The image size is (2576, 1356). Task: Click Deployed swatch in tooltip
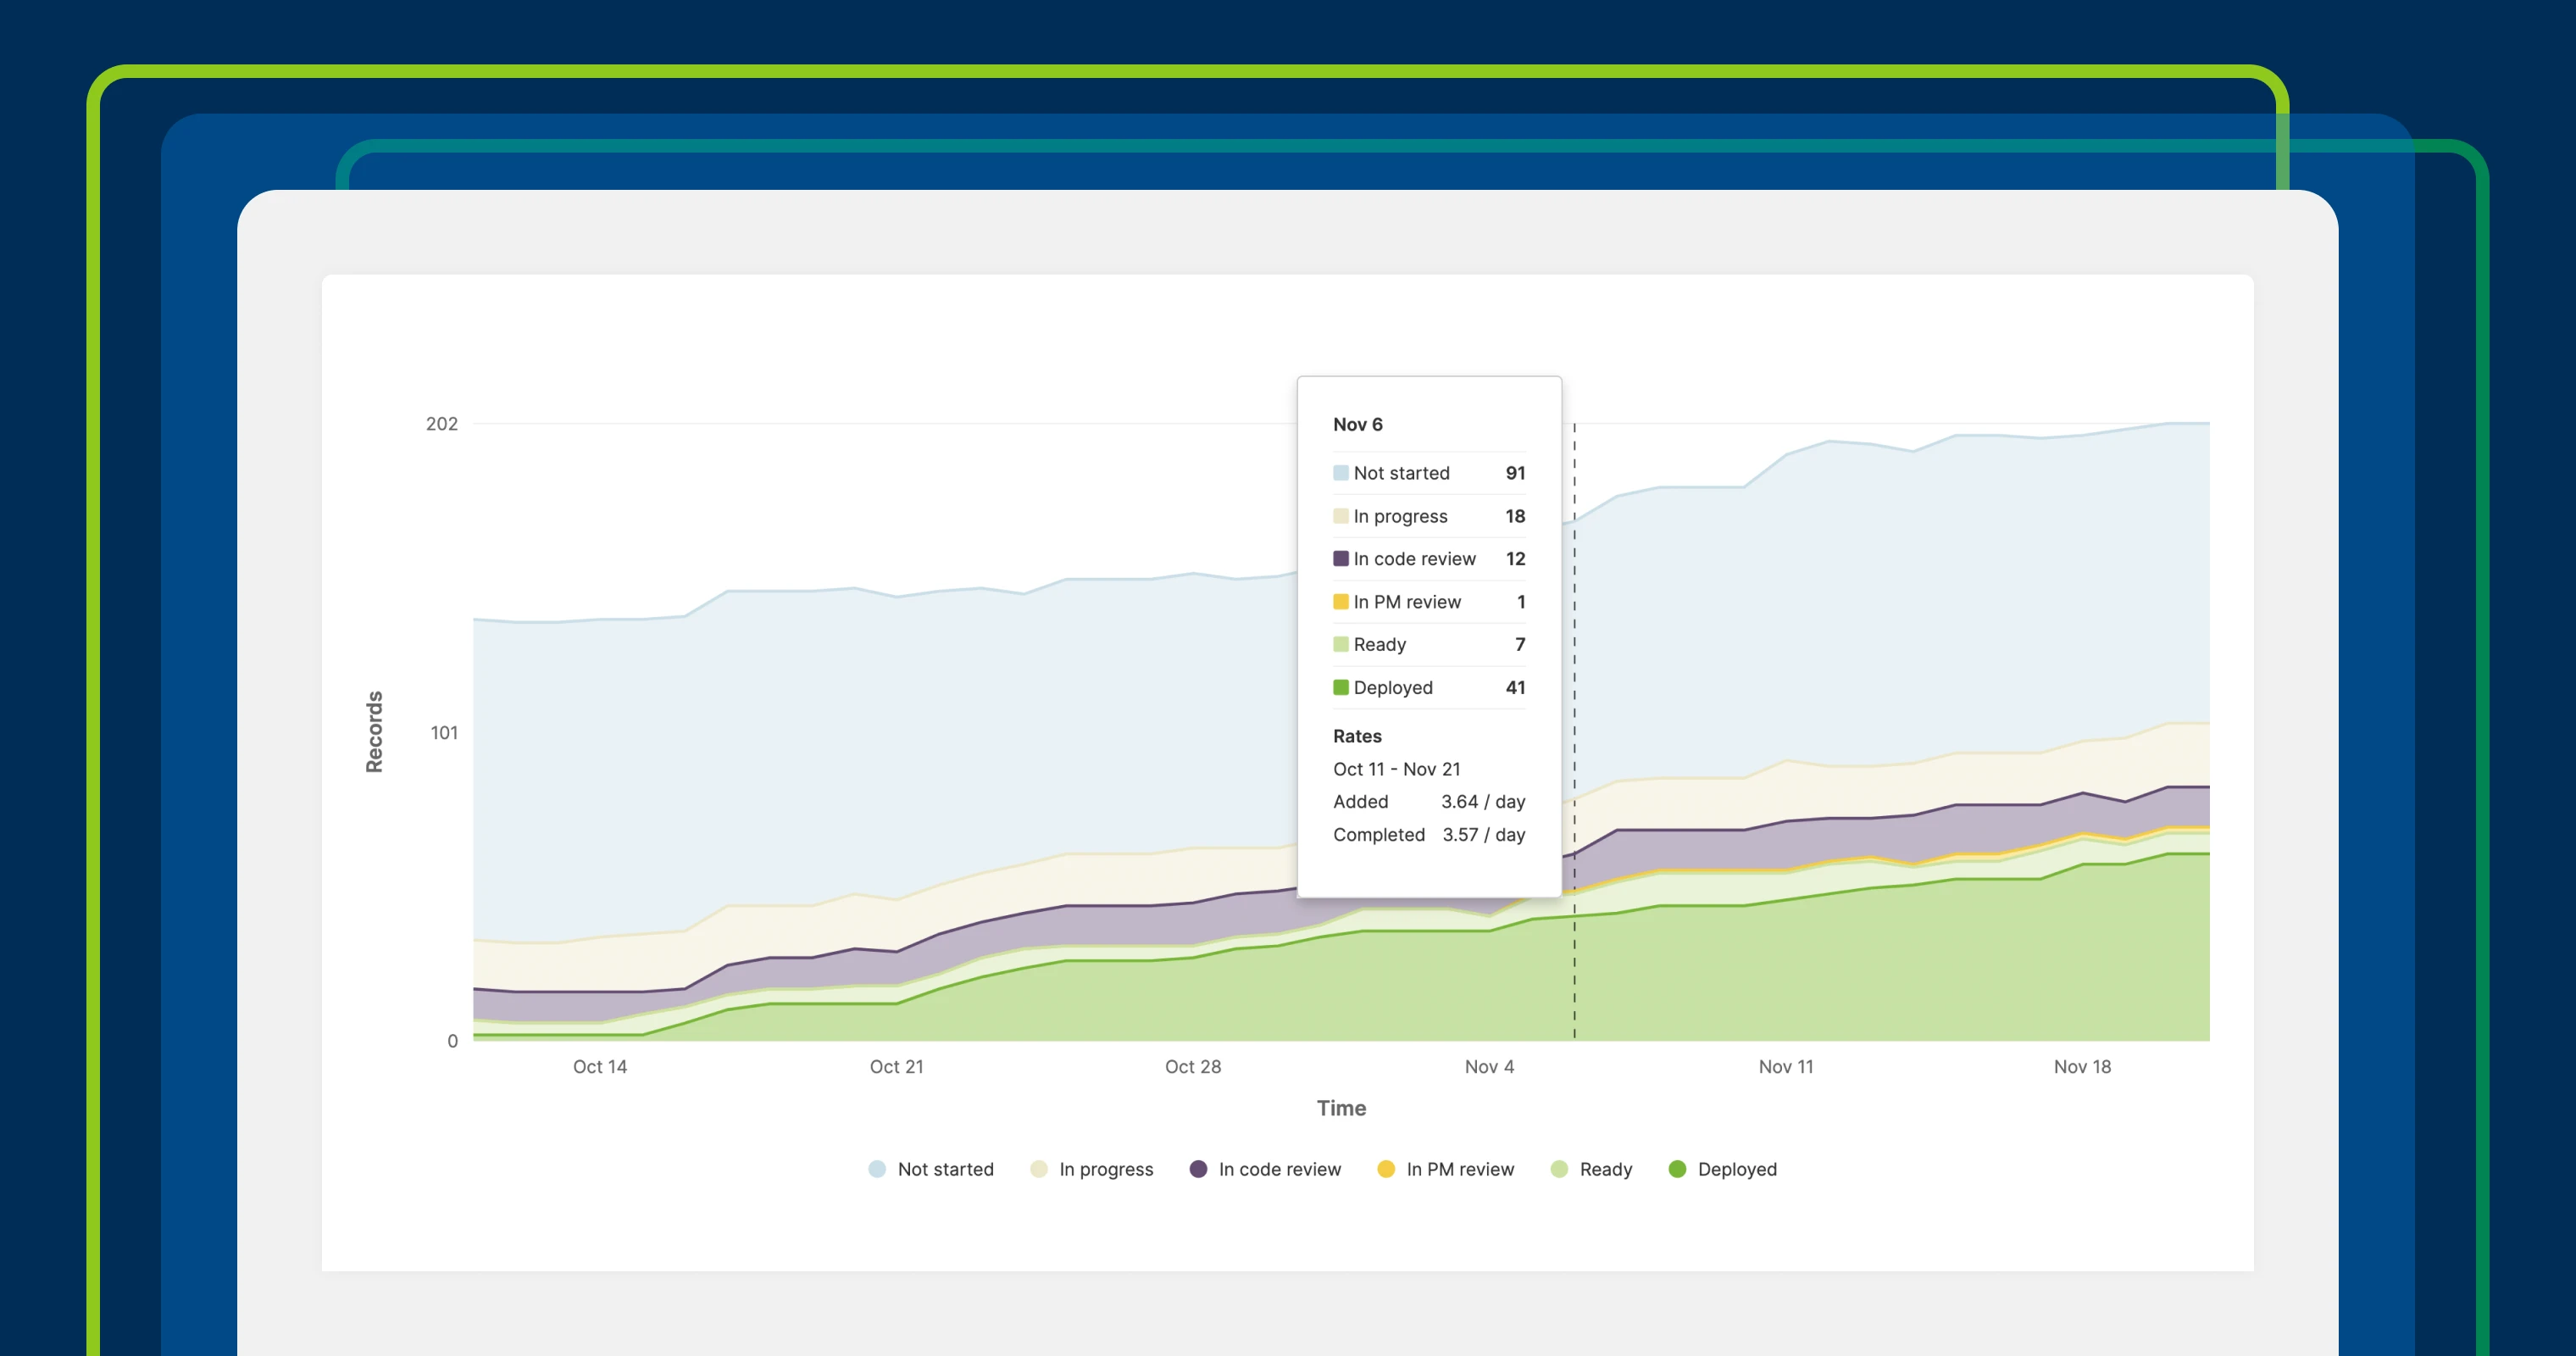click(1341, 688)
